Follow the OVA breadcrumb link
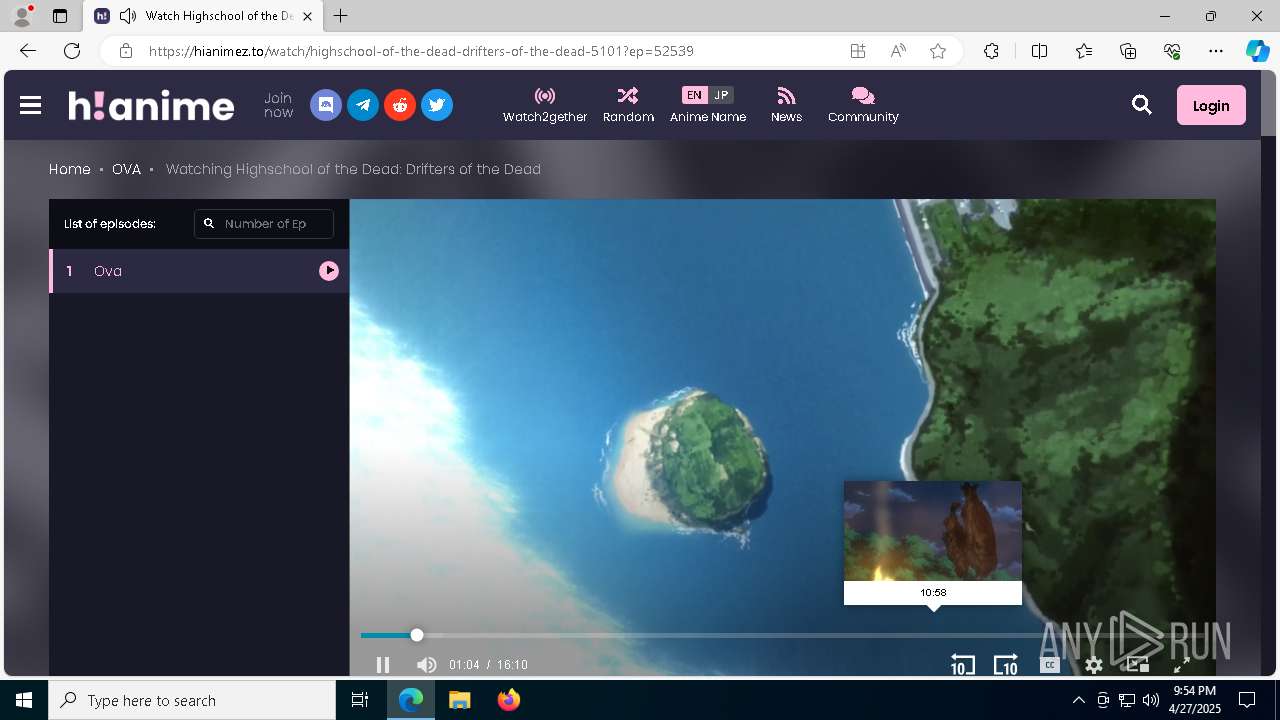Viewport: 1280px width, 720px height. click(126, 169)
